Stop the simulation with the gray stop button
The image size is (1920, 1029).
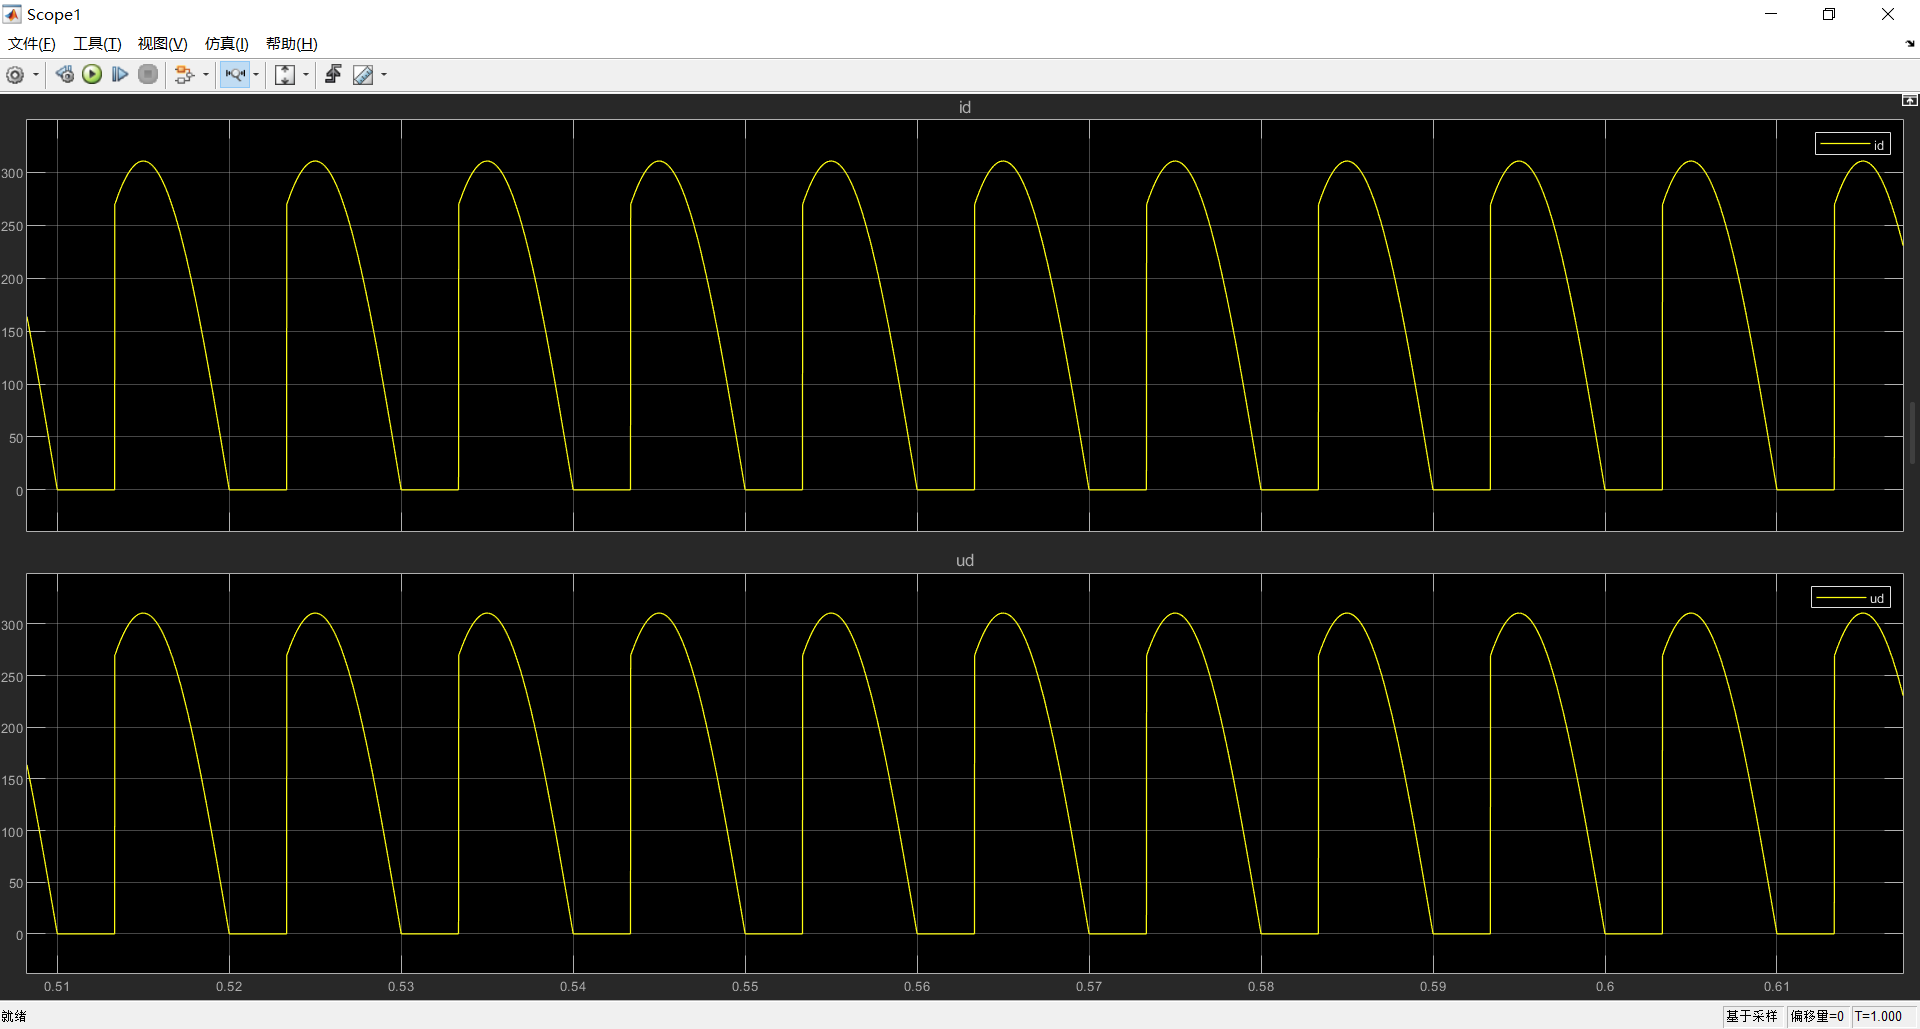[148, 75]
